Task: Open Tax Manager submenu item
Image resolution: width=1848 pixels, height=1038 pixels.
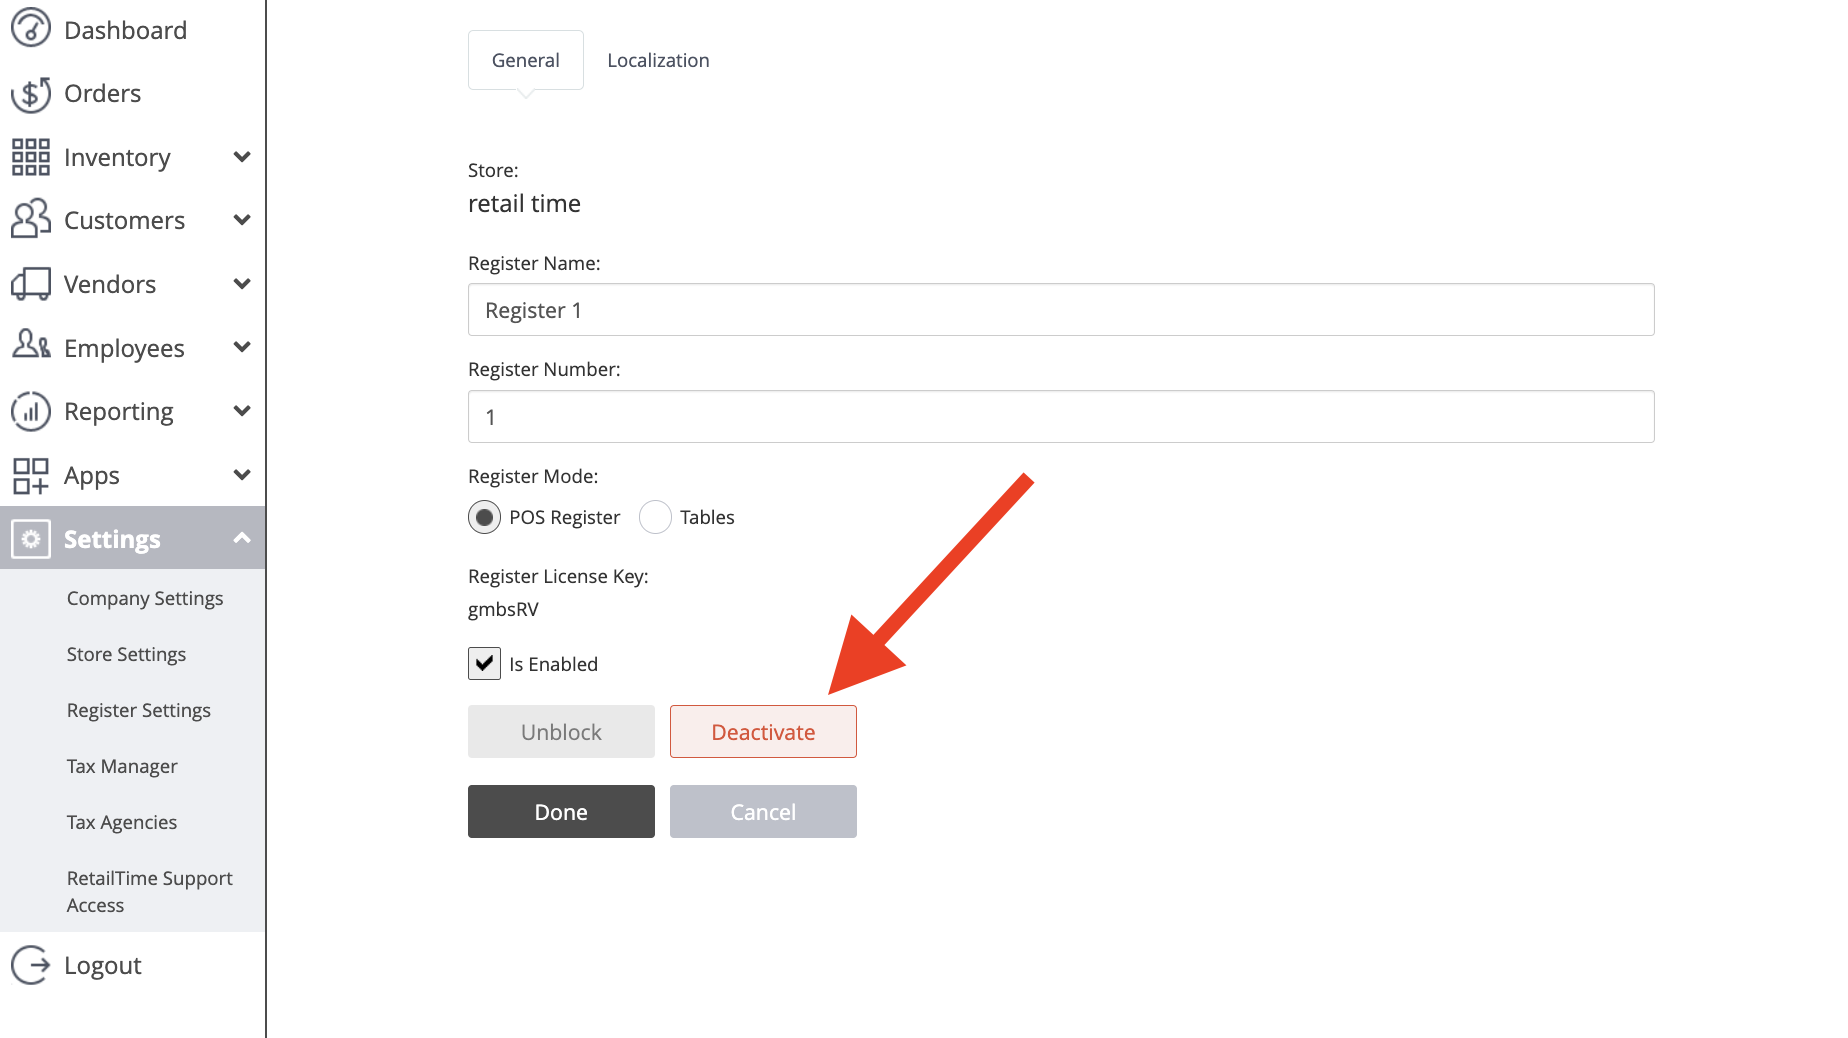Action: point(122,766)
